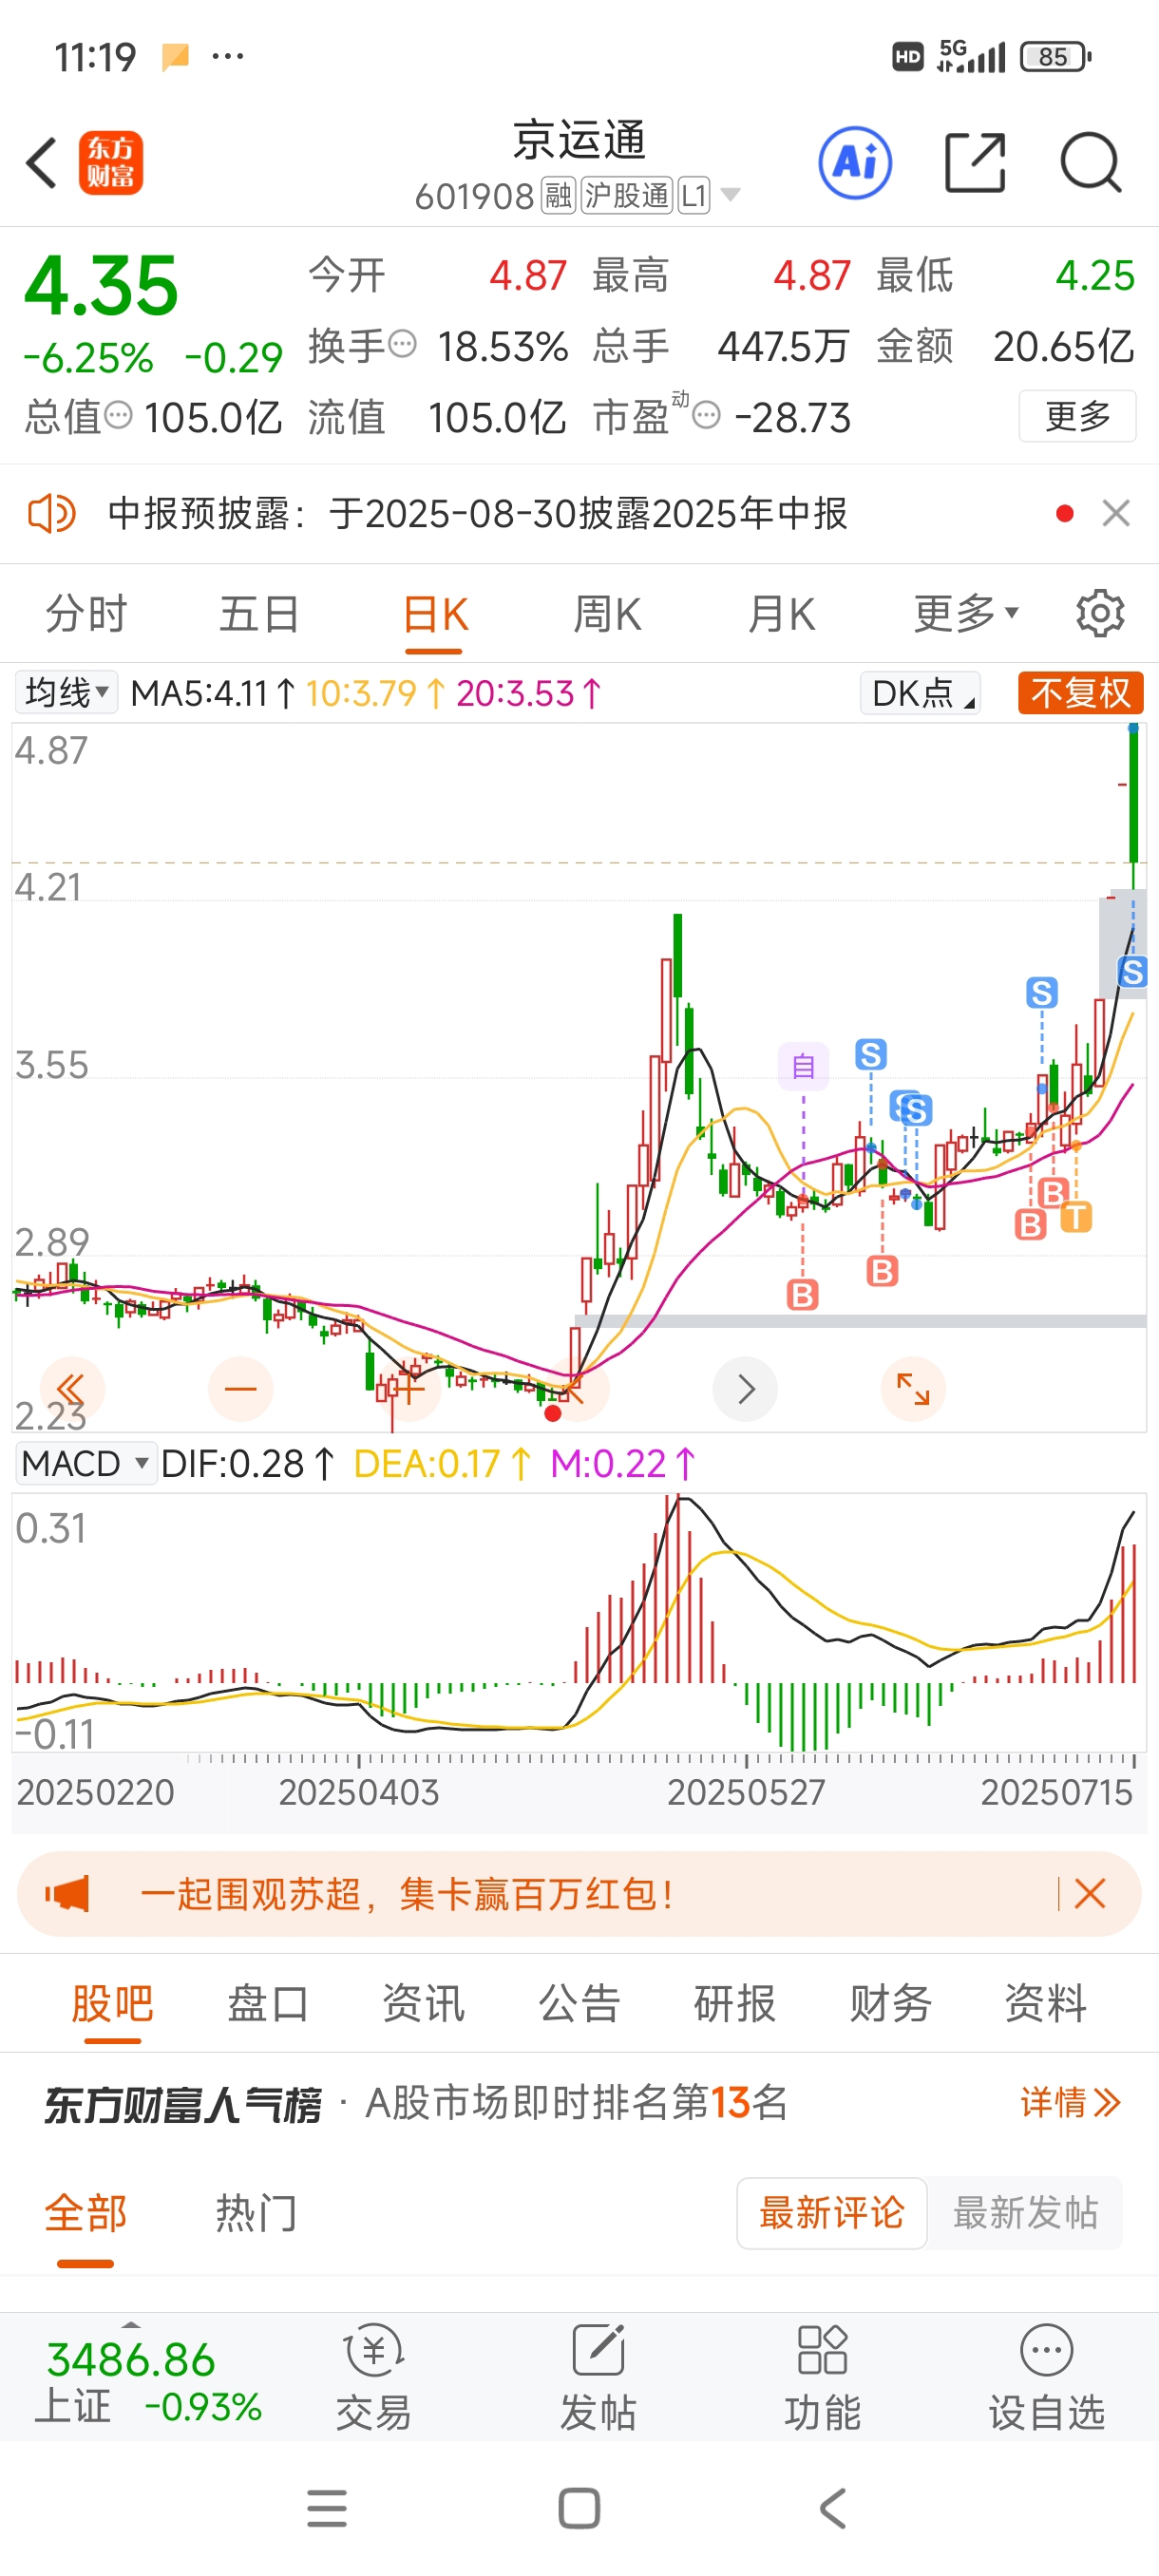Switch to the 周K tab
Image resolution: width=1159 pixels, height=2576 pixels.
coord(607,614)
